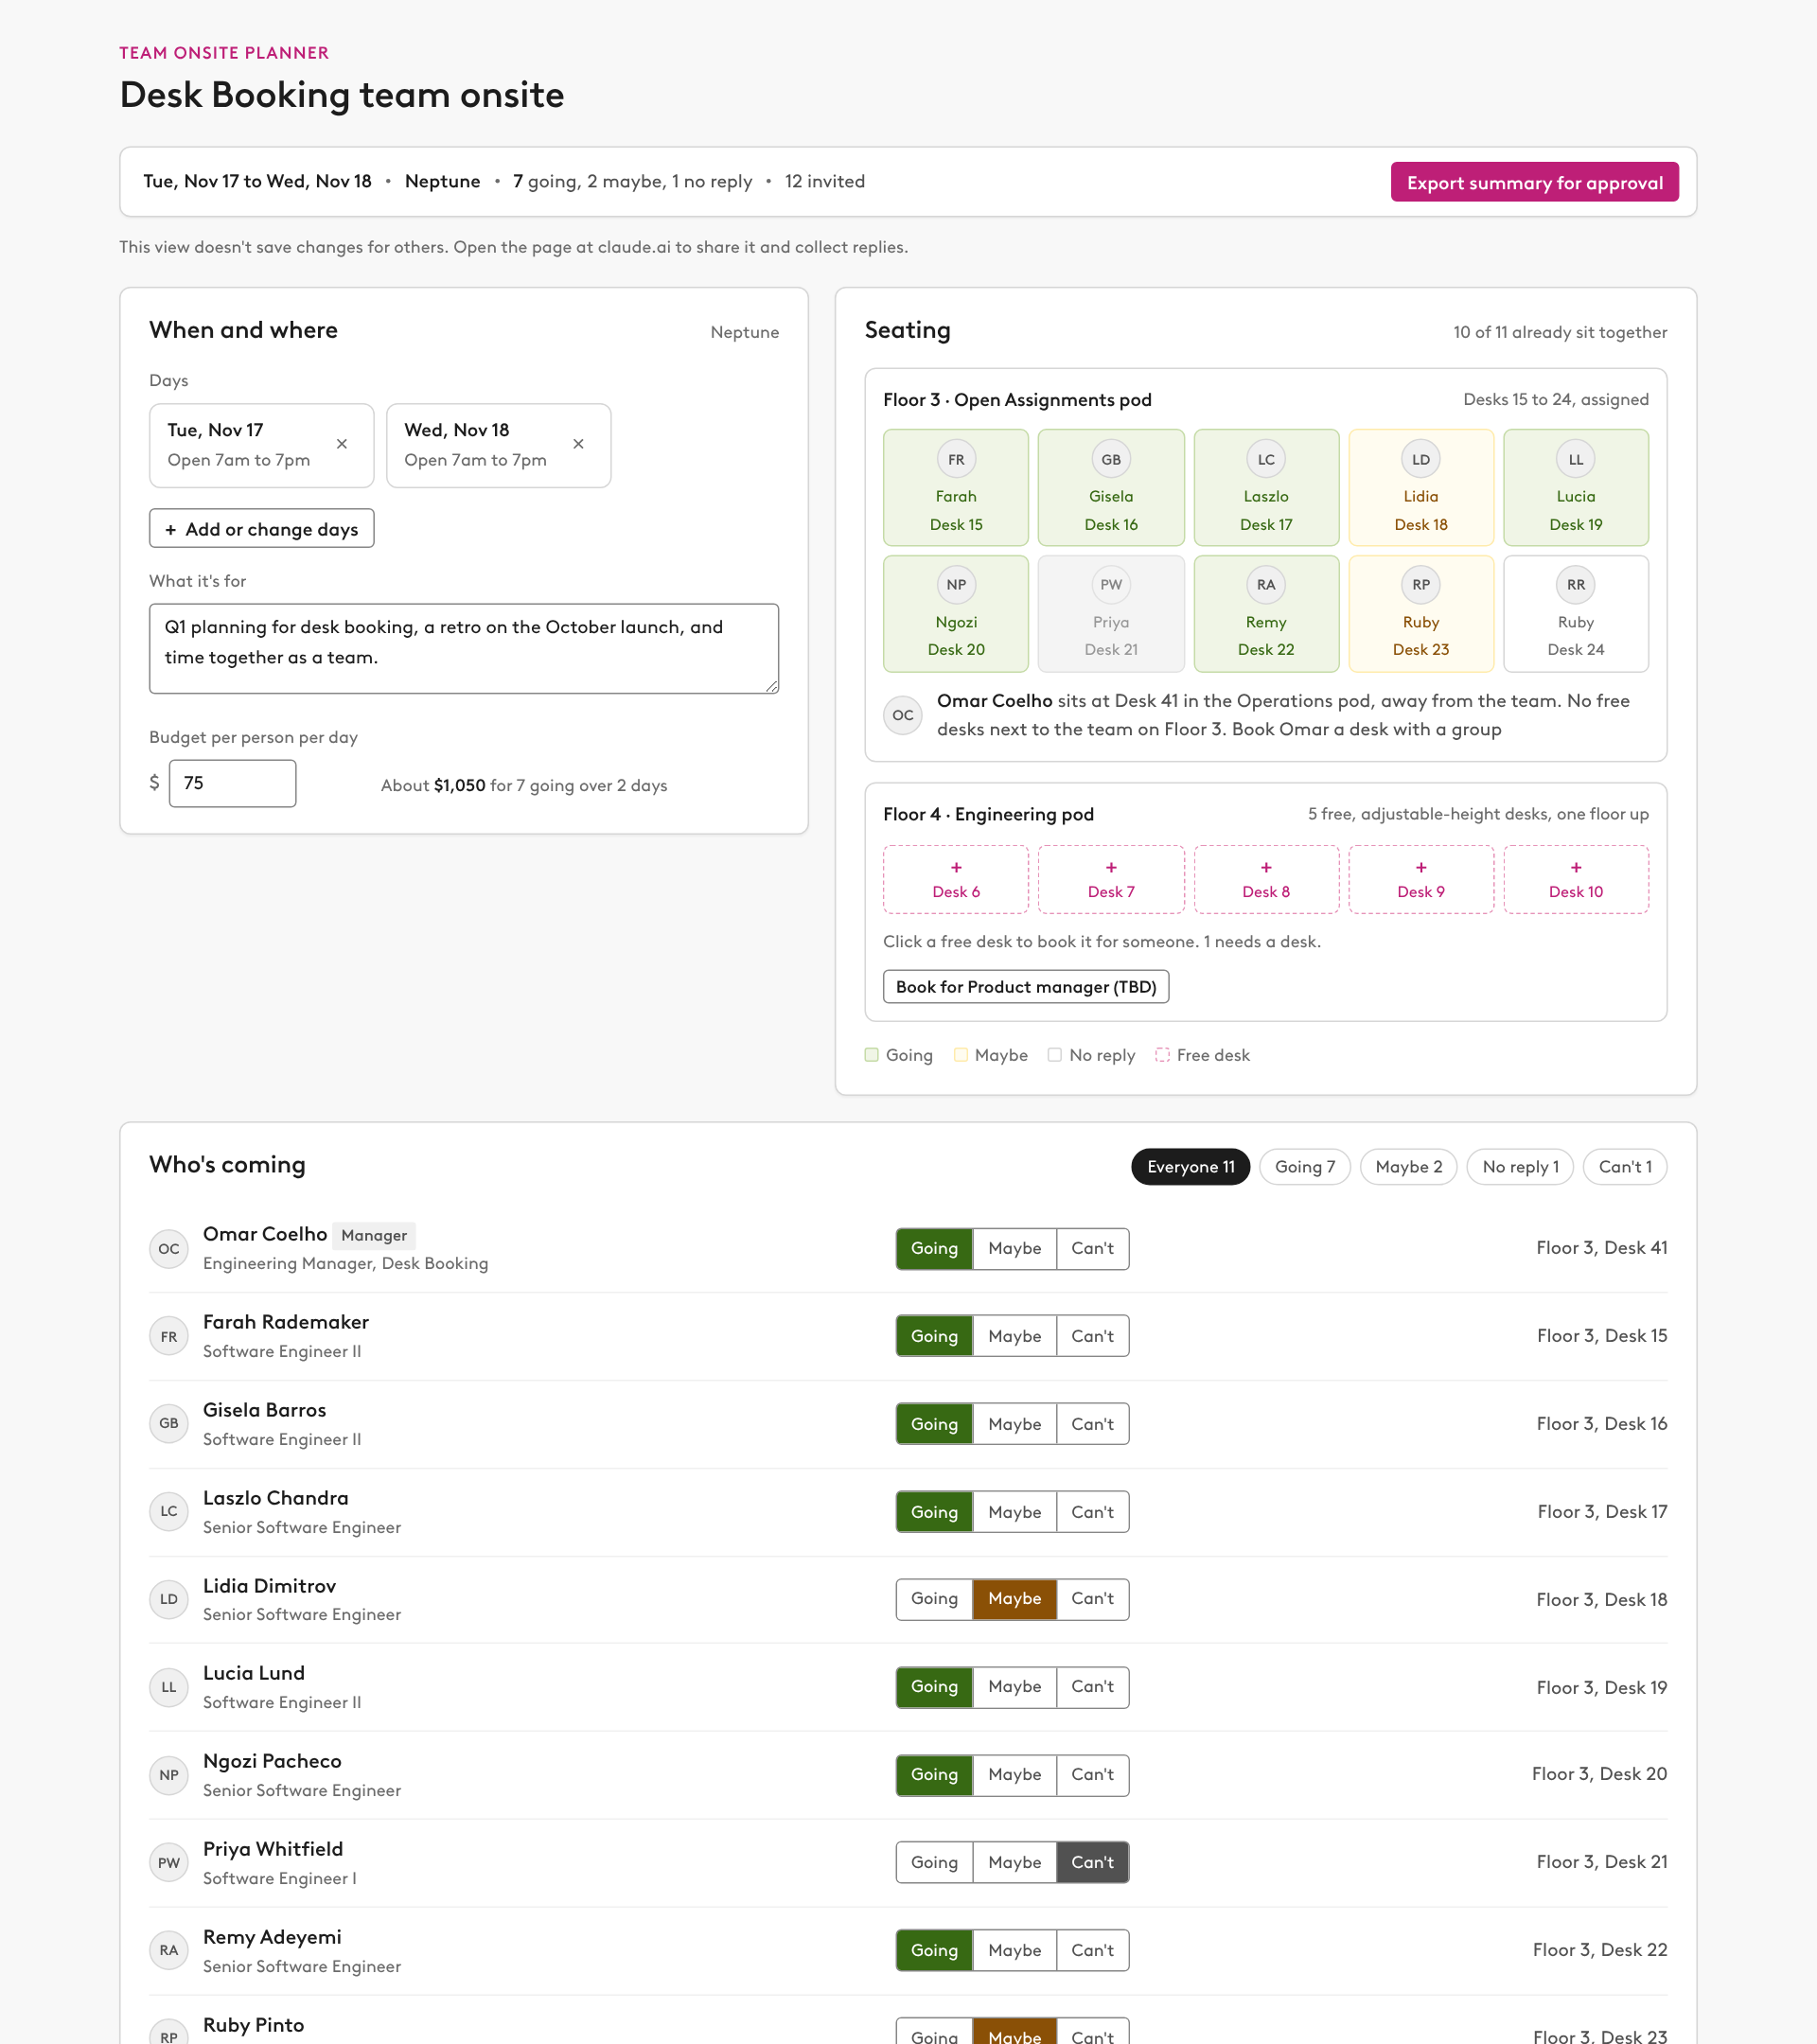Select Ngozi's Desk 20 card
This screenshot has width=1817, height=2044.
[956, 614]
